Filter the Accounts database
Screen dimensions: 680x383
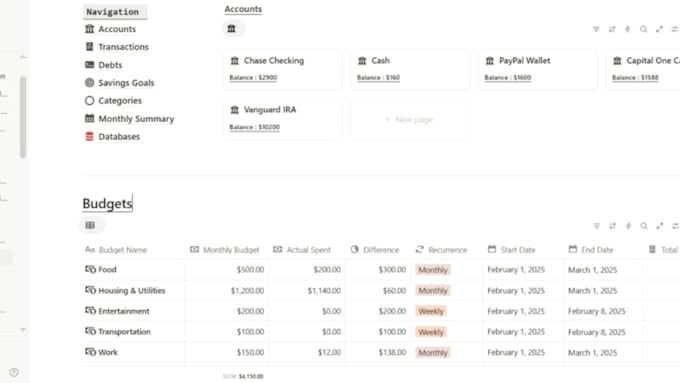point(596,29)
